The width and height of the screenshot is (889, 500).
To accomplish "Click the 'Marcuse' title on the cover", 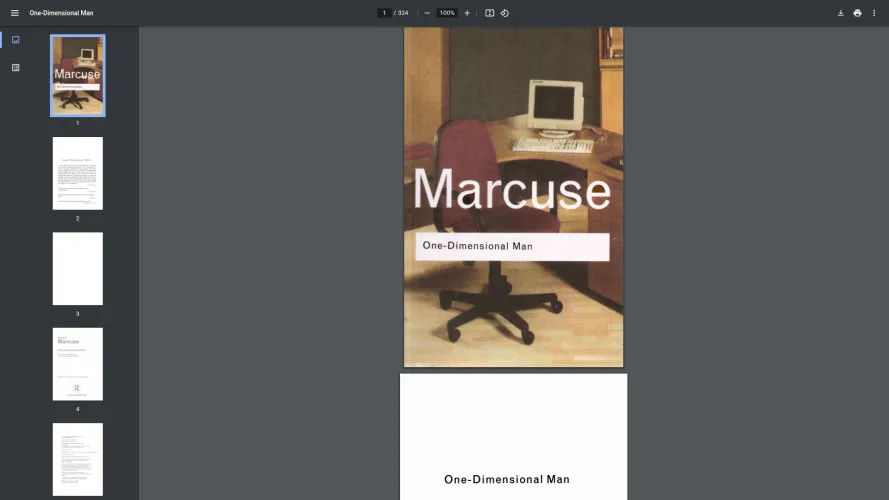I will point(512,189).
